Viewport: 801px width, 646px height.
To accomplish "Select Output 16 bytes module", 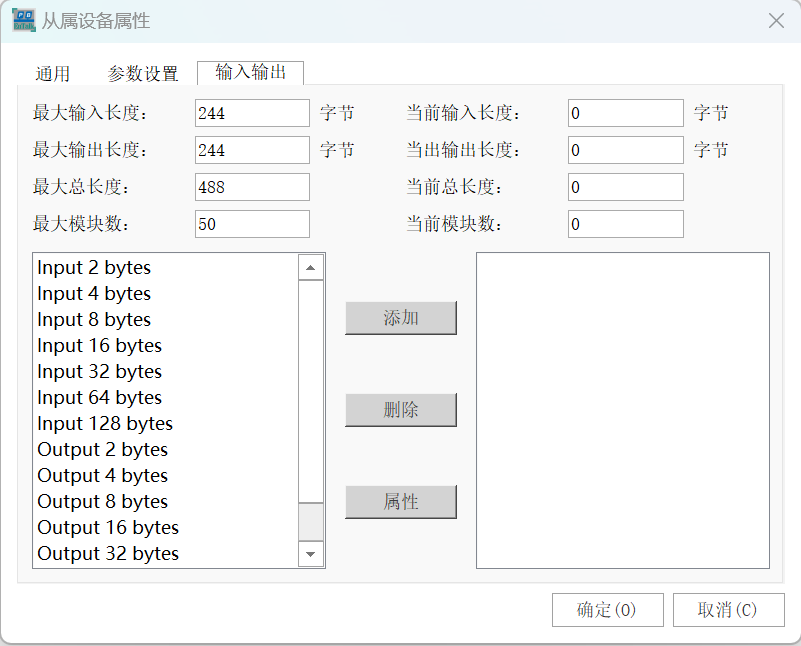I will point(108,528).
